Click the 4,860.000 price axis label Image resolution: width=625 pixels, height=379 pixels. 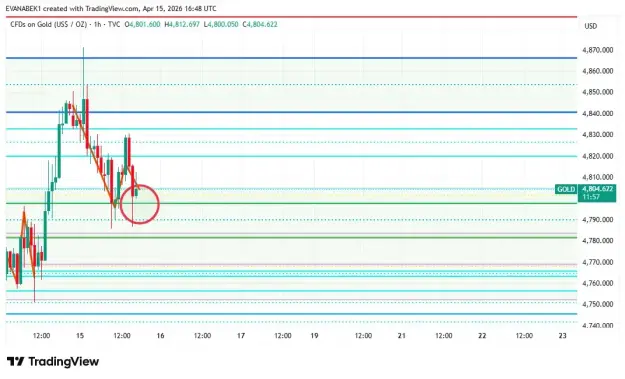pos(597,71)
